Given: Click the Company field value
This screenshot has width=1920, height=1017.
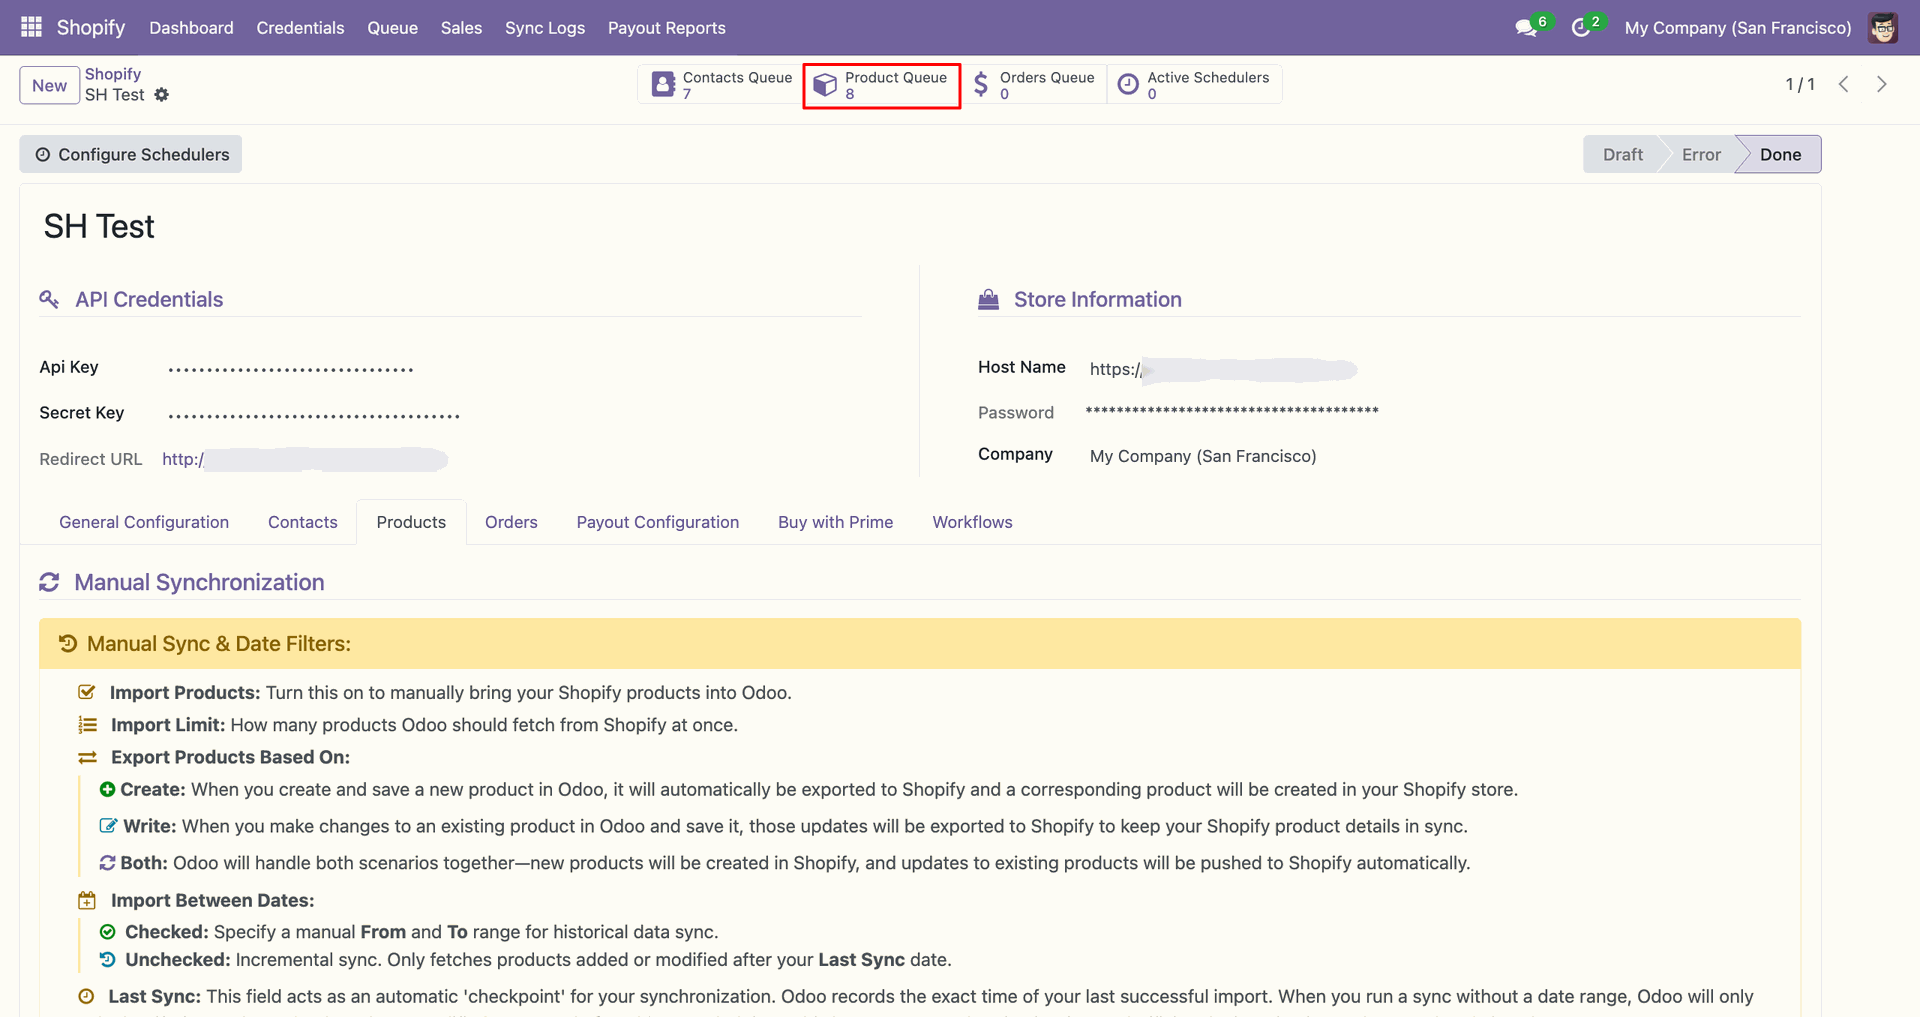Looking at the screenshot, I should [1203, 456].
